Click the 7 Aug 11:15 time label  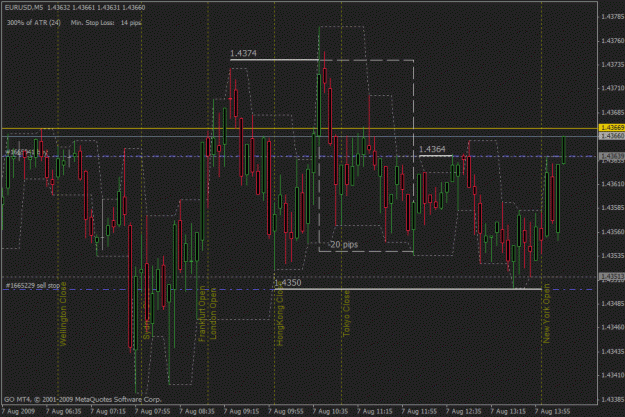(375, 411)
